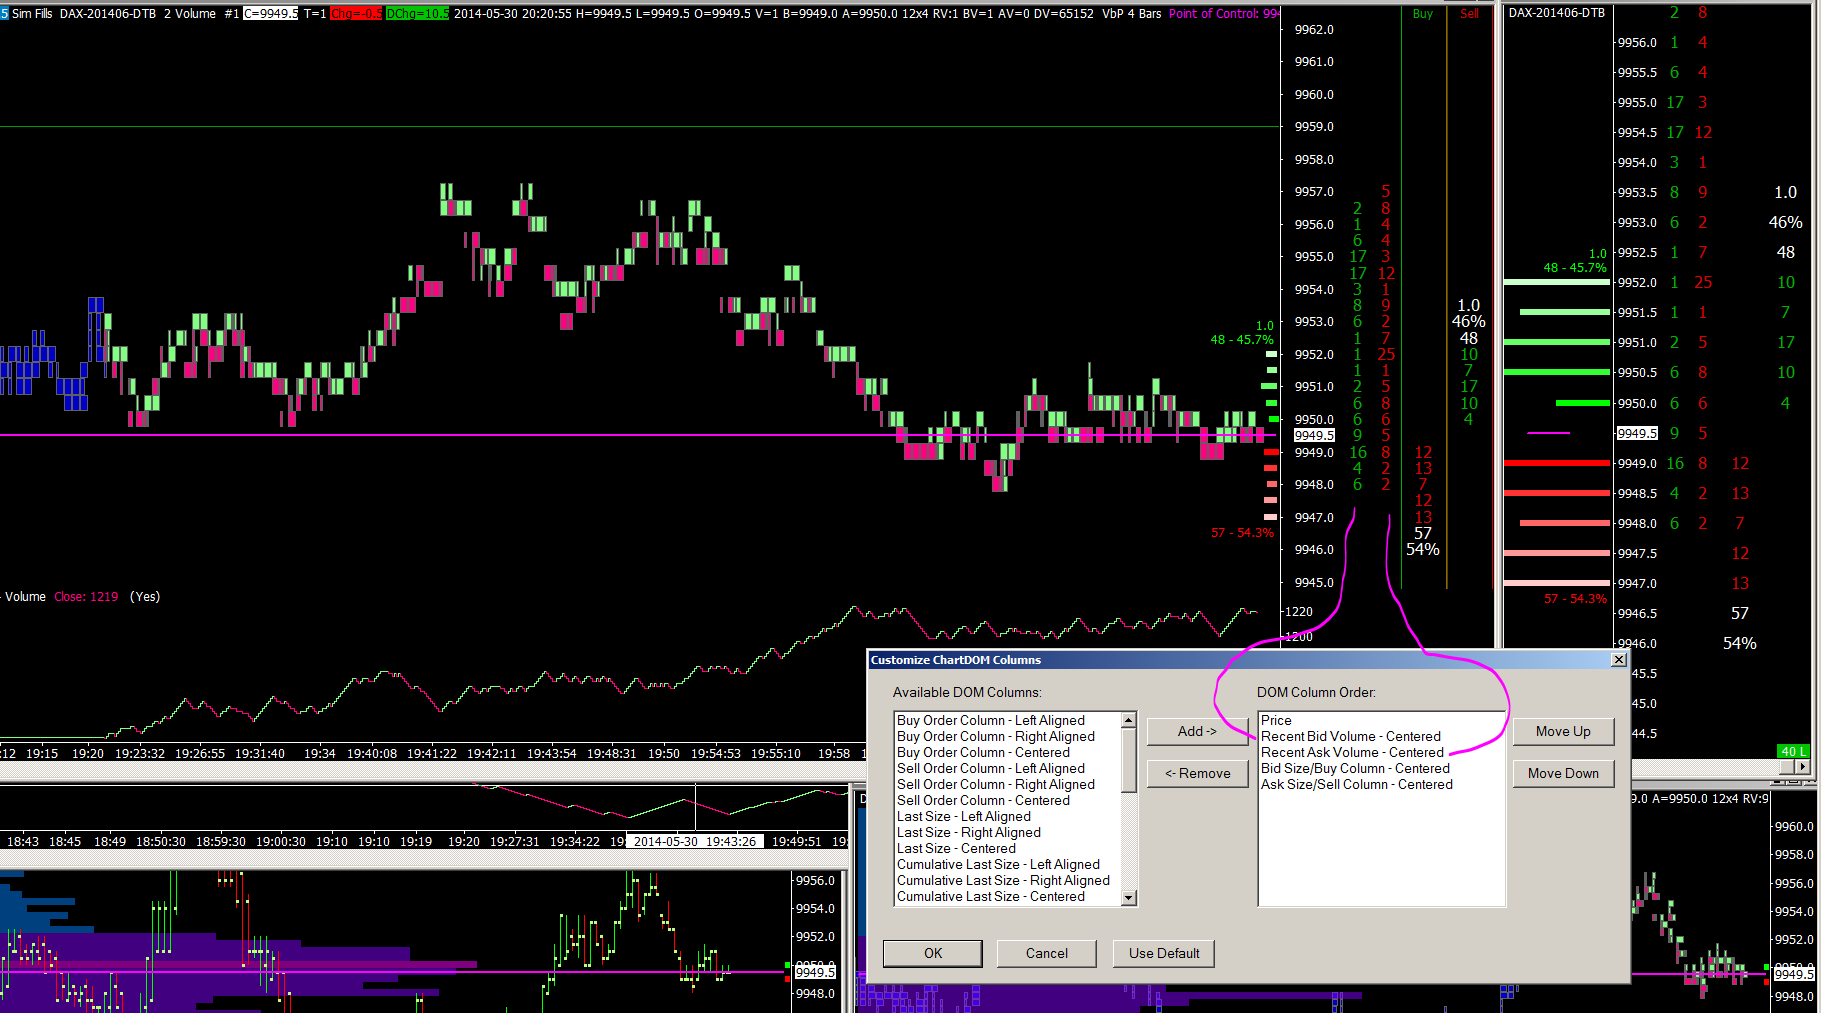This screenshot has width=1821, height=1013.
Task: Cancel the Customize ChartDOM Columns dialog
Action: [1046, 954]
